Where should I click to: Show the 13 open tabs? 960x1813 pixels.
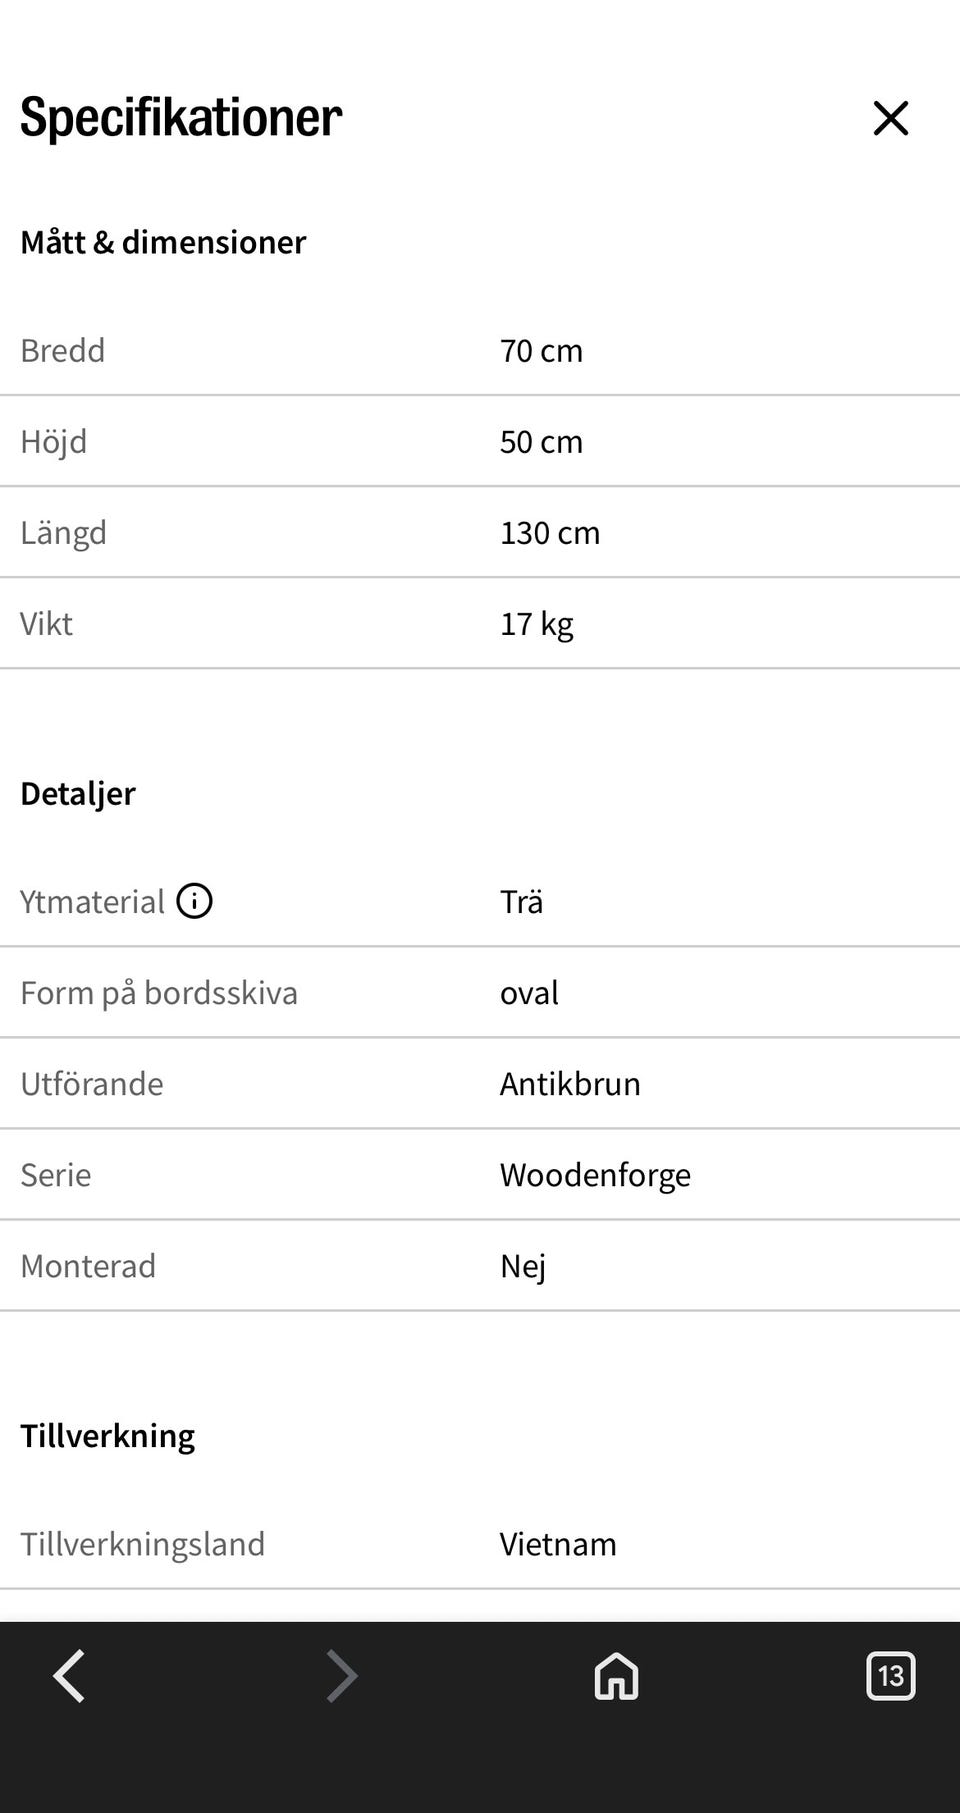coord(890,1675)
